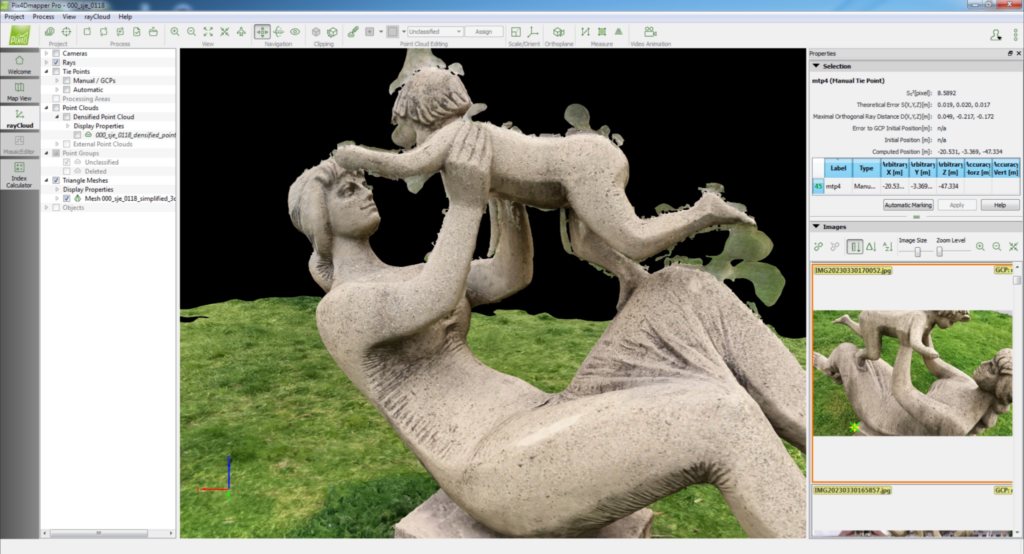
Task: Uncheck the Triangle Meshes checkbox
Action: pos(56,180)
